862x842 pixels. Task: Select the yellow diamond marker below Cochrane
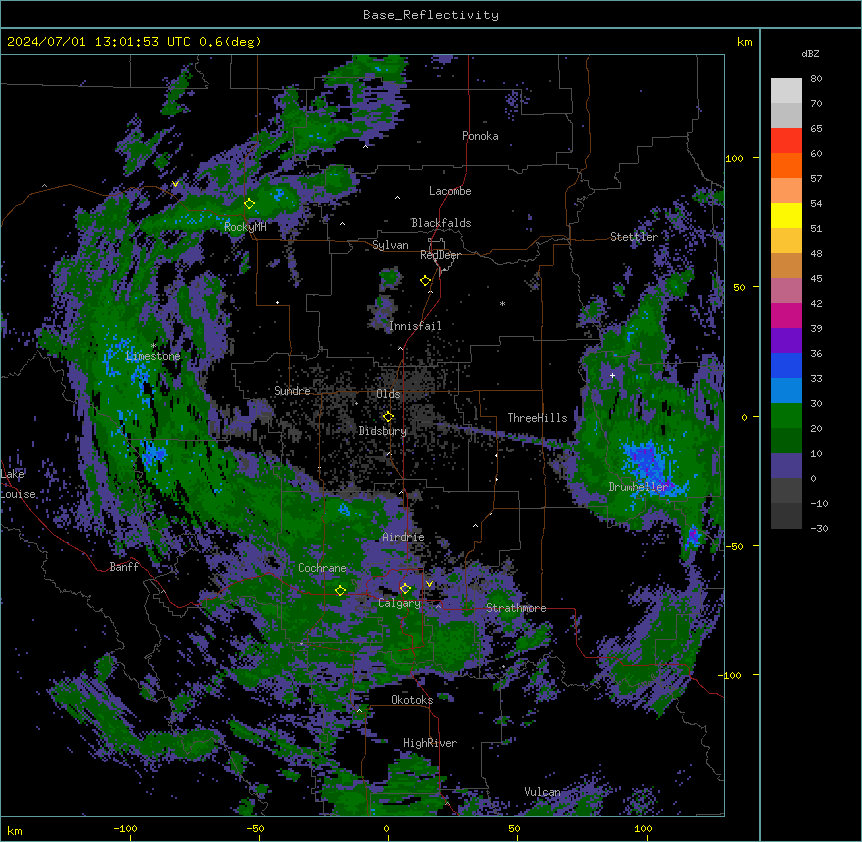pyautogui.click(x=341, y=590)
